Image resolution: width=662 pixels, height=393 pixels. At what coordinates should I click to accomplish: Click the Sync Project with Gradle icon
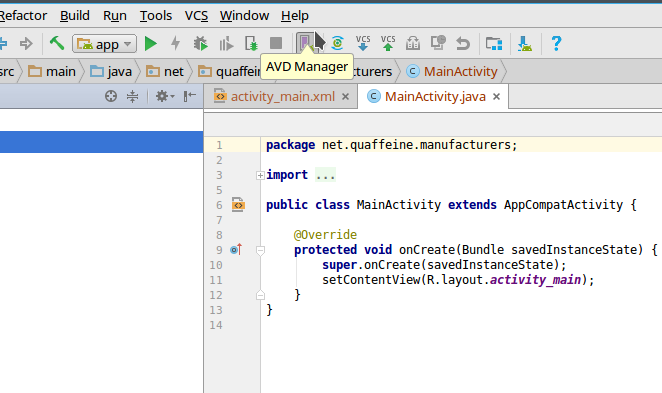pos(337,43)
